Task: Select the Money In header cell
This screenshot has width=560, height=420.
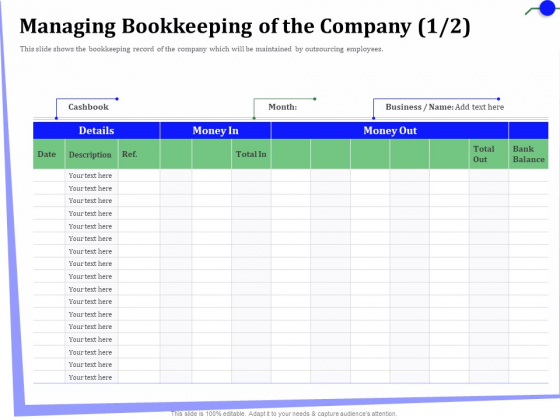Action: click(x=215, y=130)
